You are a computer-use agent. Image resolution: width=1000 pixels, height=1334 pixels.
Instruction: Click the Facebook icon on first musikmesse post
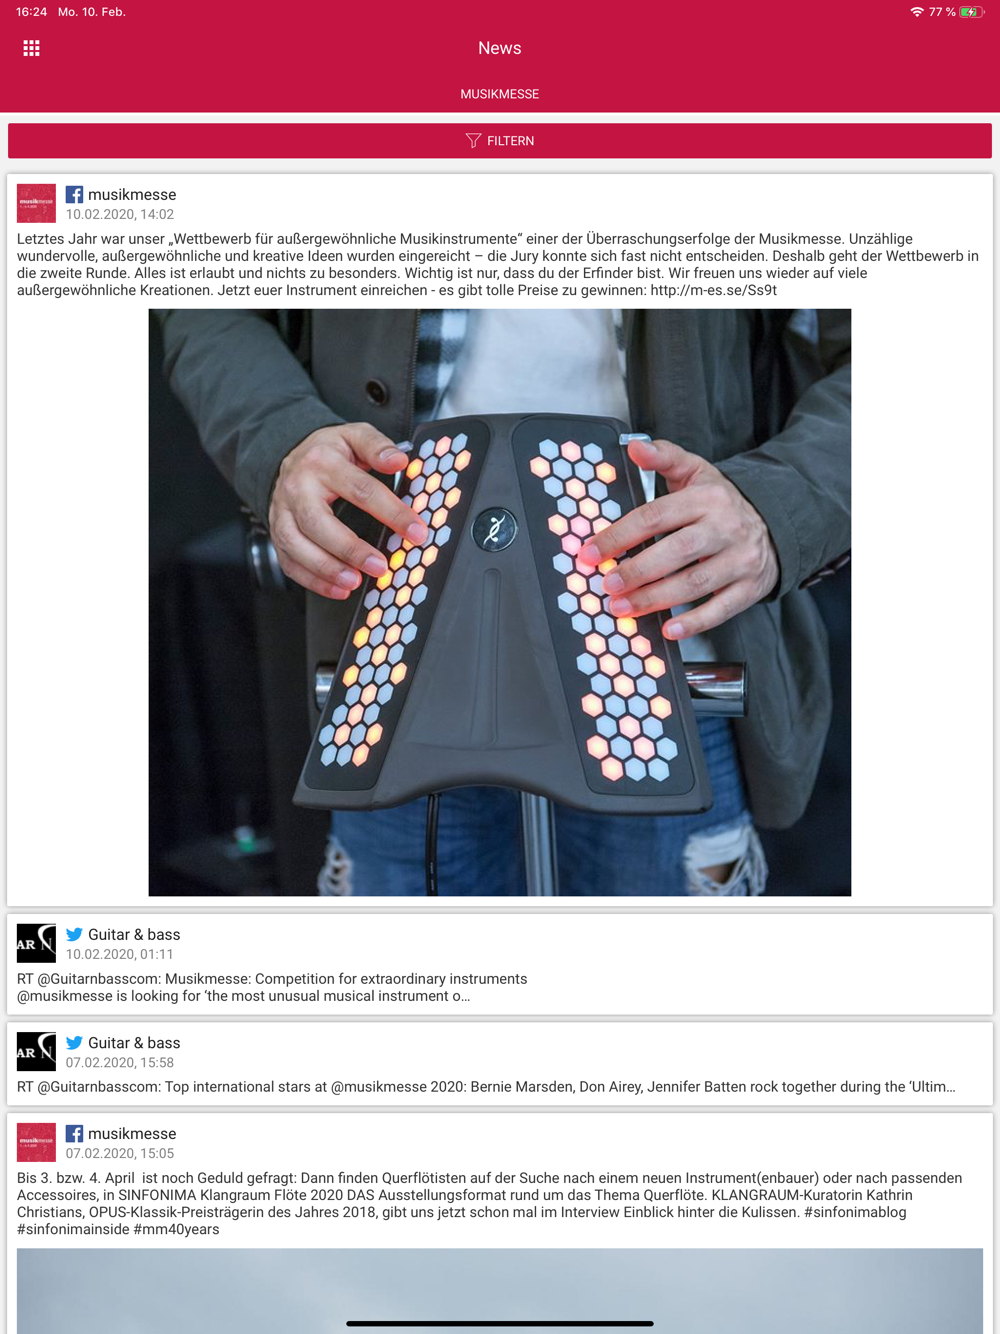pyautogui.click(x=74, y=194)
